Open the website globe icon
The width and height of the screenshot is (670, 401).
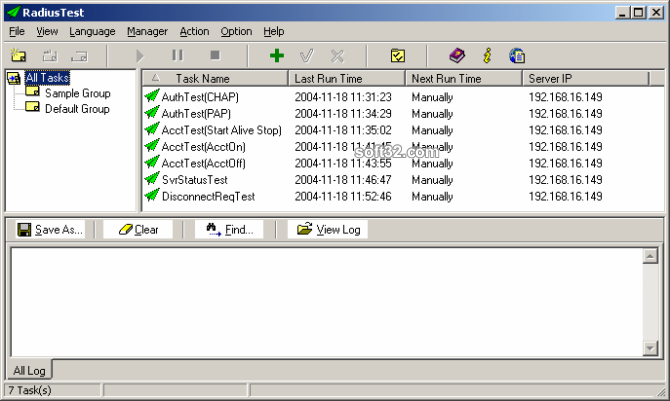[517, 56]
